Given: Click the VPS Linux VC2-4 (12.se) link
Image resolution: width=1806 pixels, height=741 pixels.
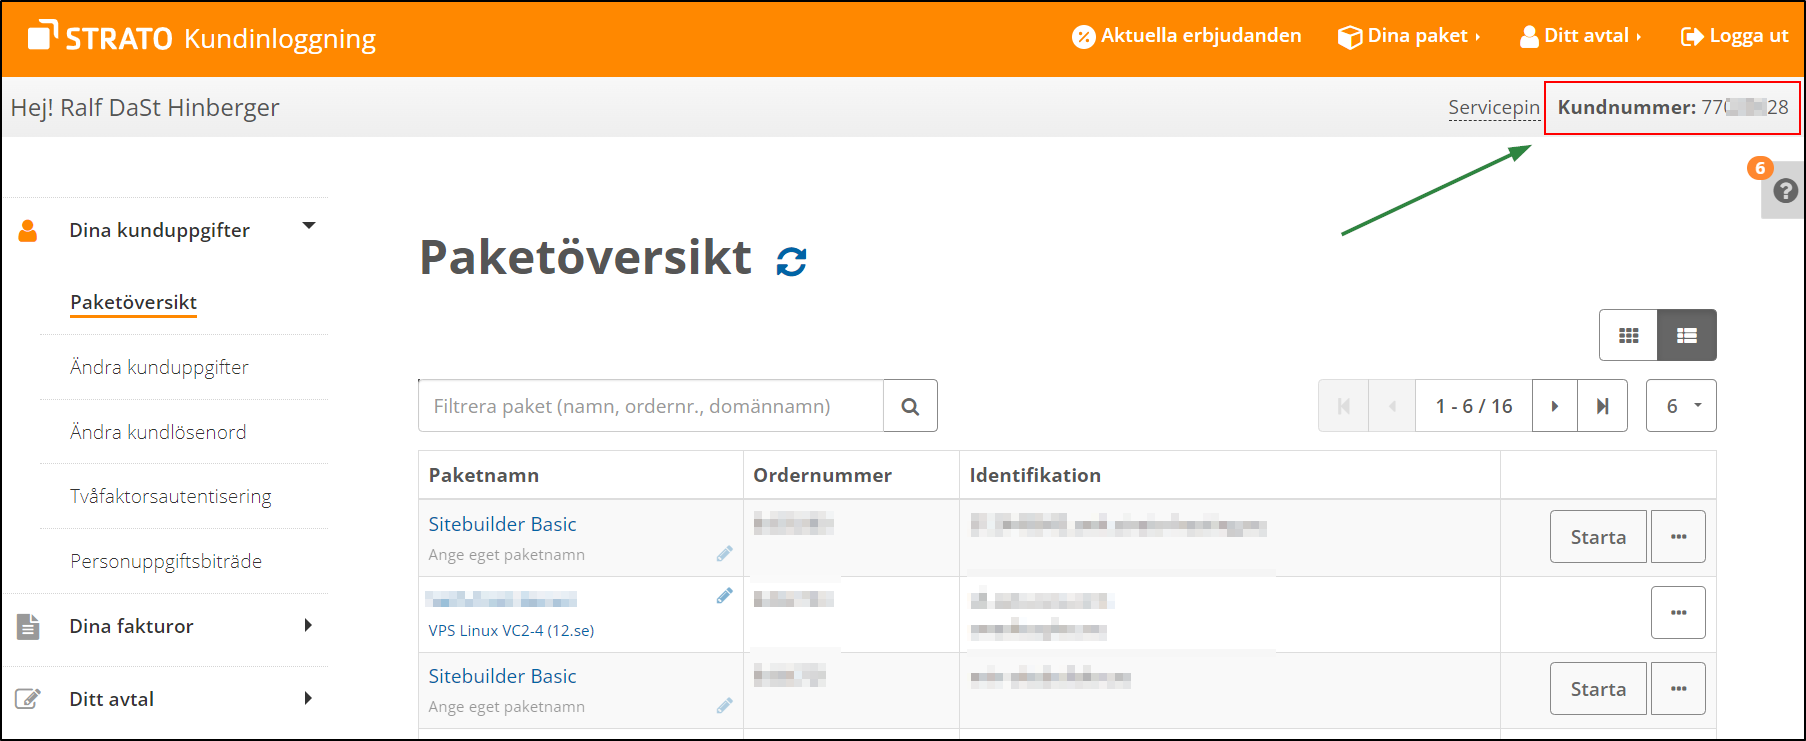Looking at the screenshot, I should 511,630.
